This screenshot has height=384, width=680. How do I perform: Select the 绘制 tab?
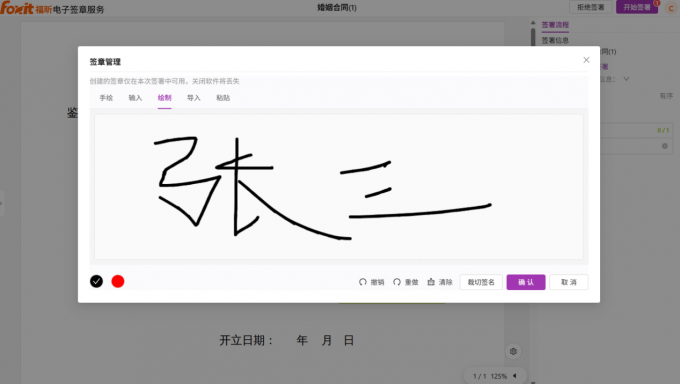click(x=164, y=98)
